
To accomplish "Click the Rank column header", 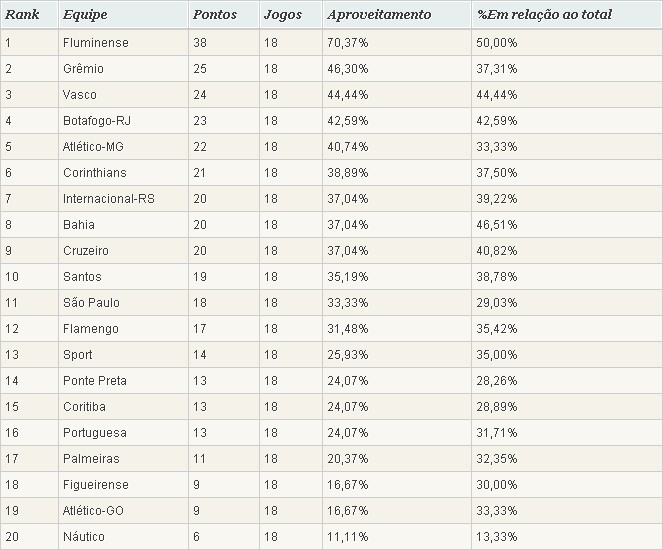I will coord(22,16).
